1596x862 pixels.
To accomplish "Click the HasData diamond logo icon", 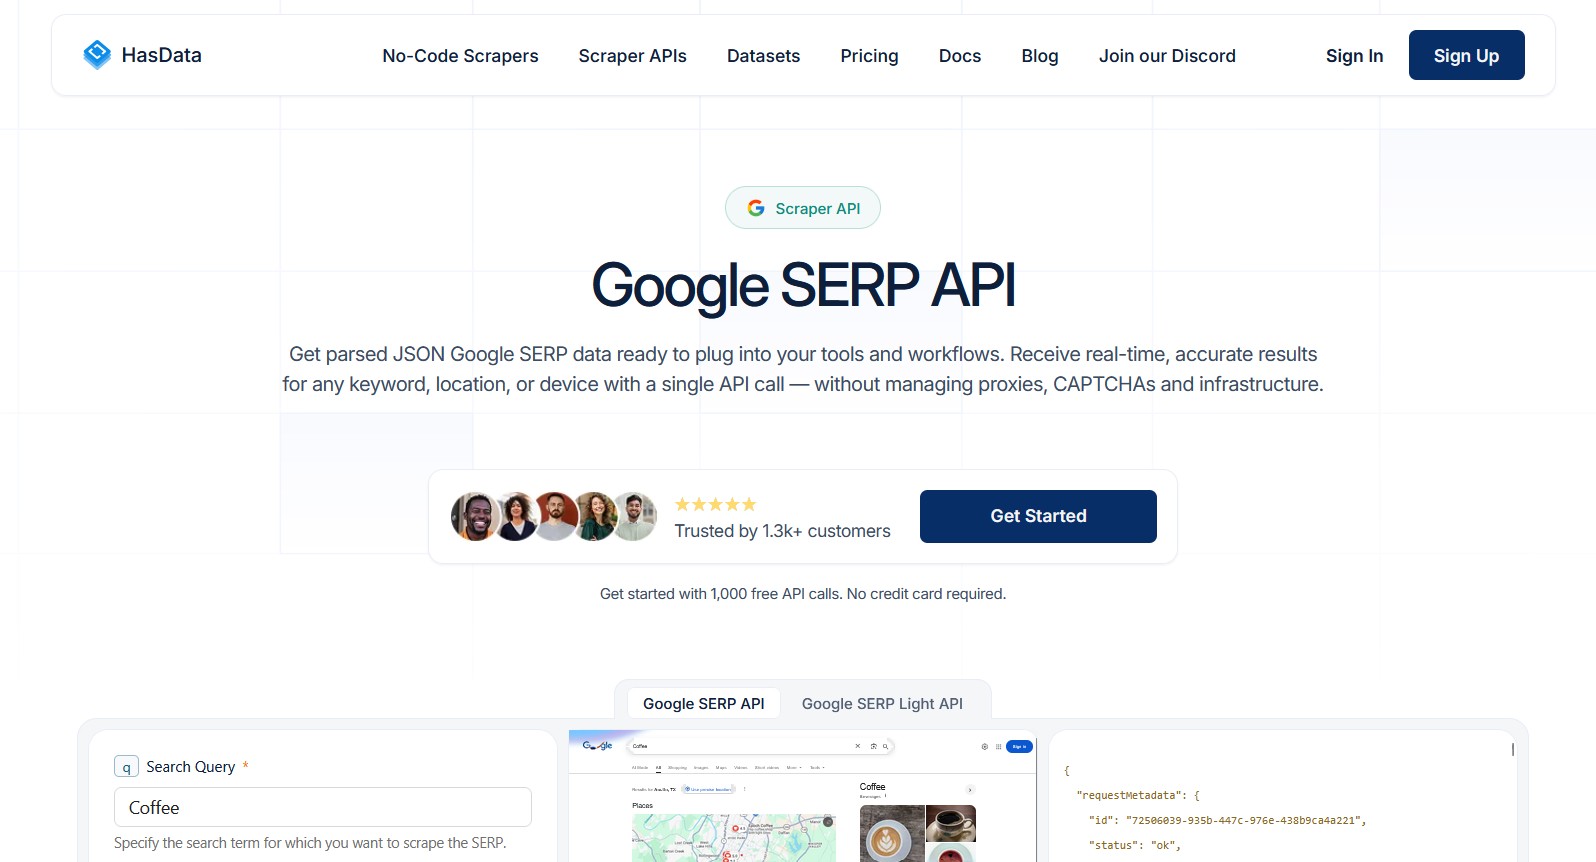I will (97, 55).
